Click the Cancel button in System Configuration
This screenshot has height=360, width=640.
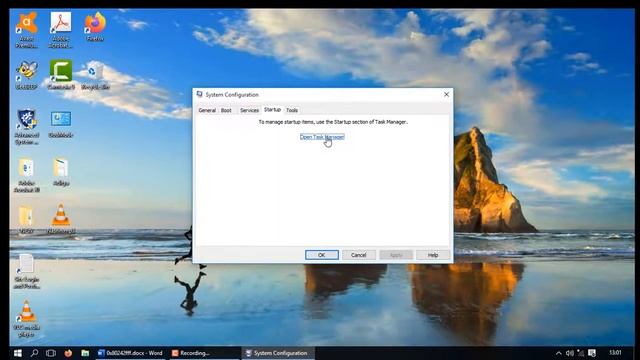pos(359,255)
